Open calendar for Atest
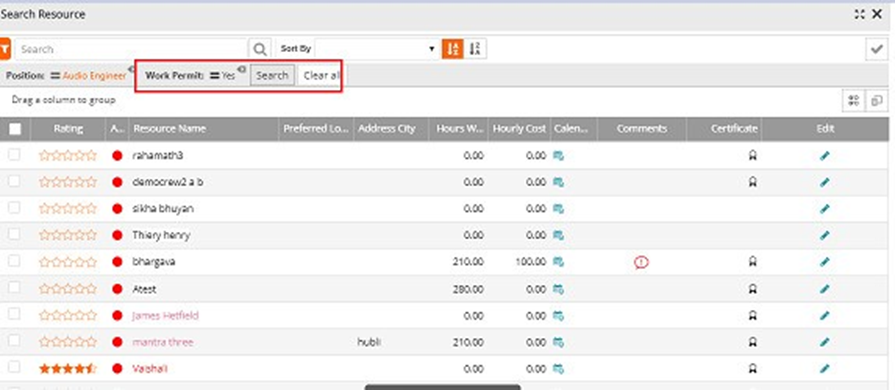The image size is (895, 390). [559, 289]
